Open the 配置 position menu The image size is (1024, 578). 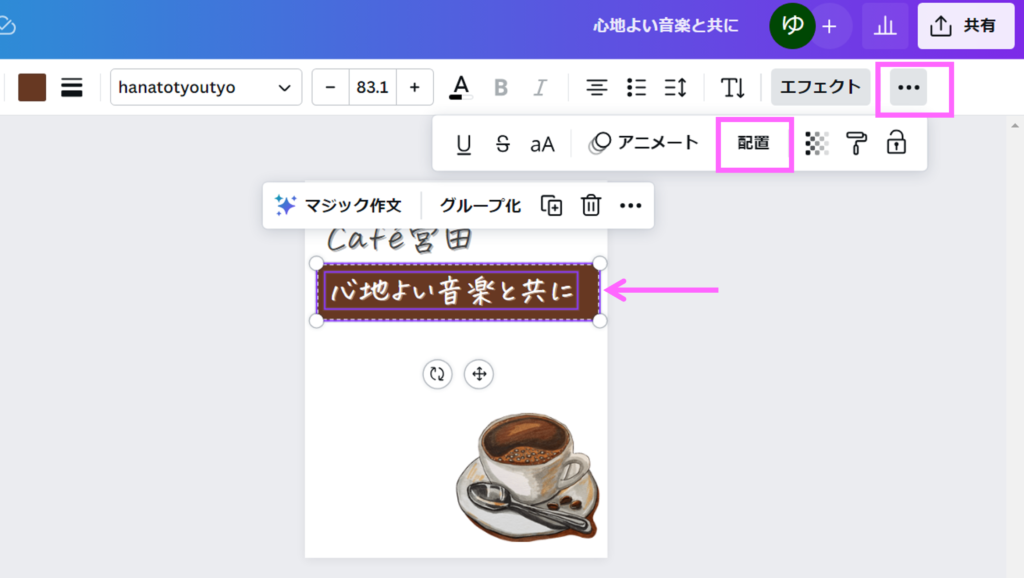click(754, 143)
